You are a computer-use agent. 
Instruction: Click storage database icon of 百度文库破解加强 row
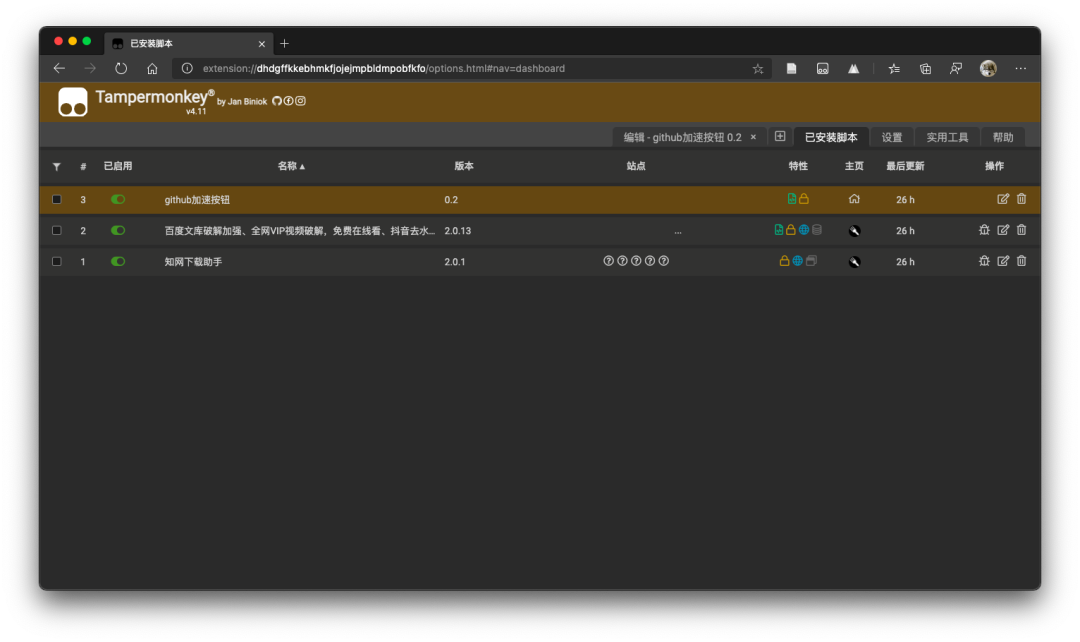click(x=817, y=230)
